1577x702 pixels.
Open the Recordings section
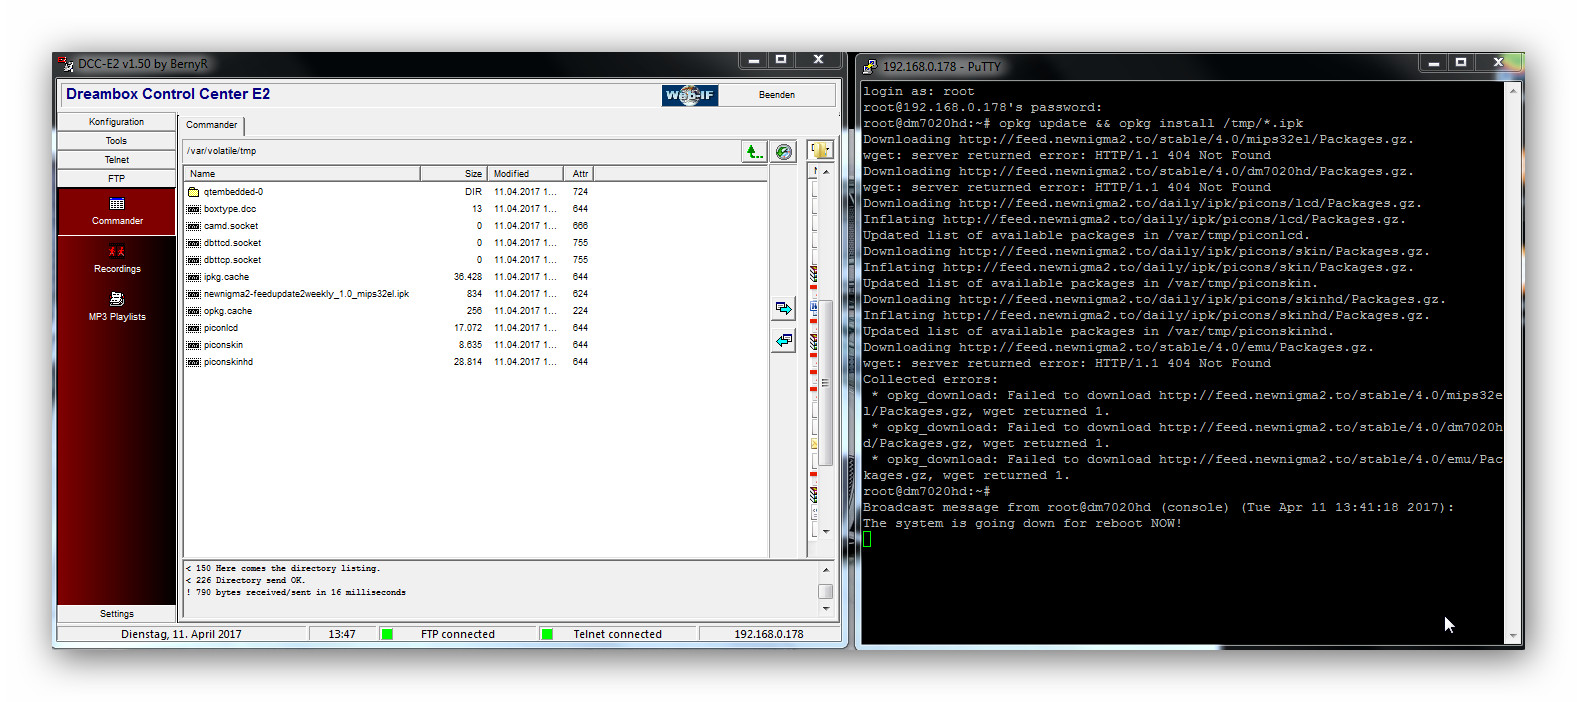(117, 259)
